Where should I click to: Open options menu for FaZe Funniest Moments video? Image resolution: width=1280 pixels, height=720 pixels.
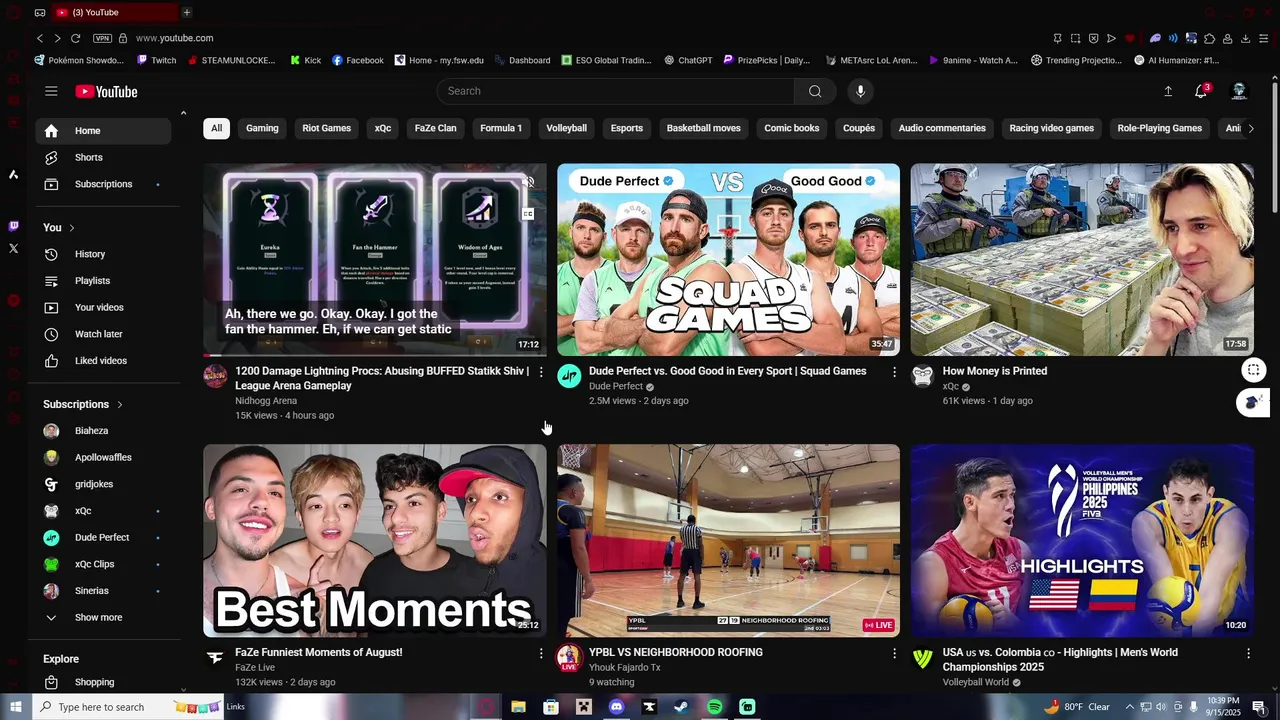coord(541,653)
